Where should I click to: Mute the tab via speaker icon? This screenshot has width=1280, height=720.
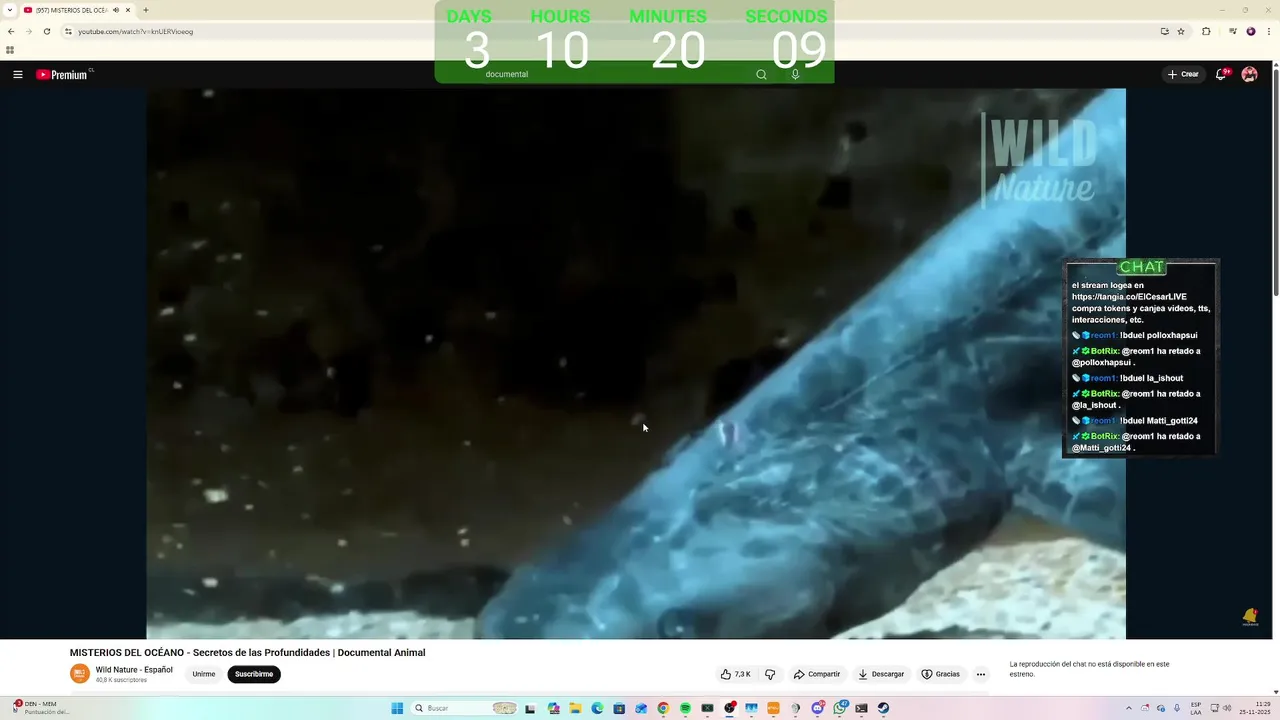point(116,10)
